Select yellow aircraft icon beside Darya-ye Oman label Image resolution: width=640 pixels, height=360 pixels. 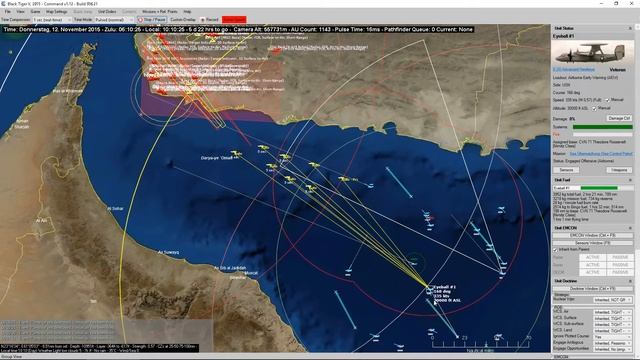236,154
